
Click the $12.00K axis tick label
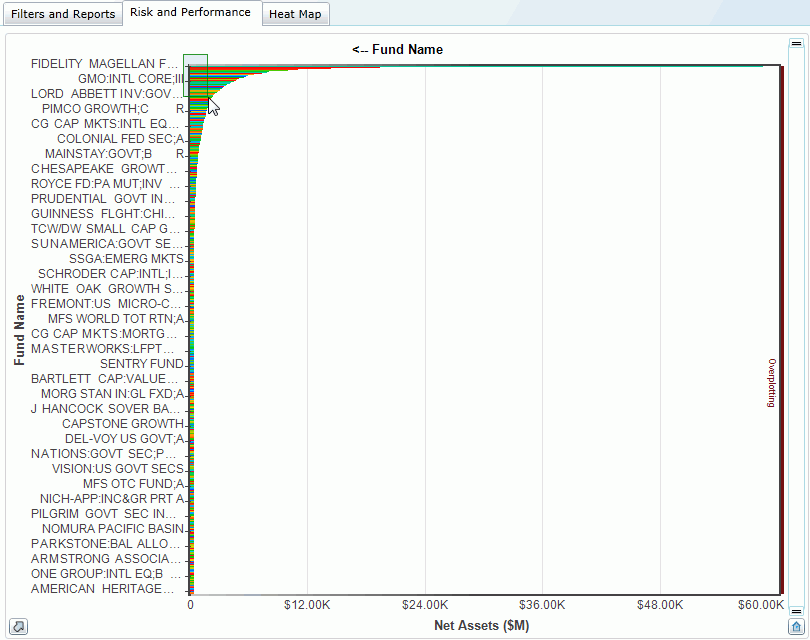(307, 605)
